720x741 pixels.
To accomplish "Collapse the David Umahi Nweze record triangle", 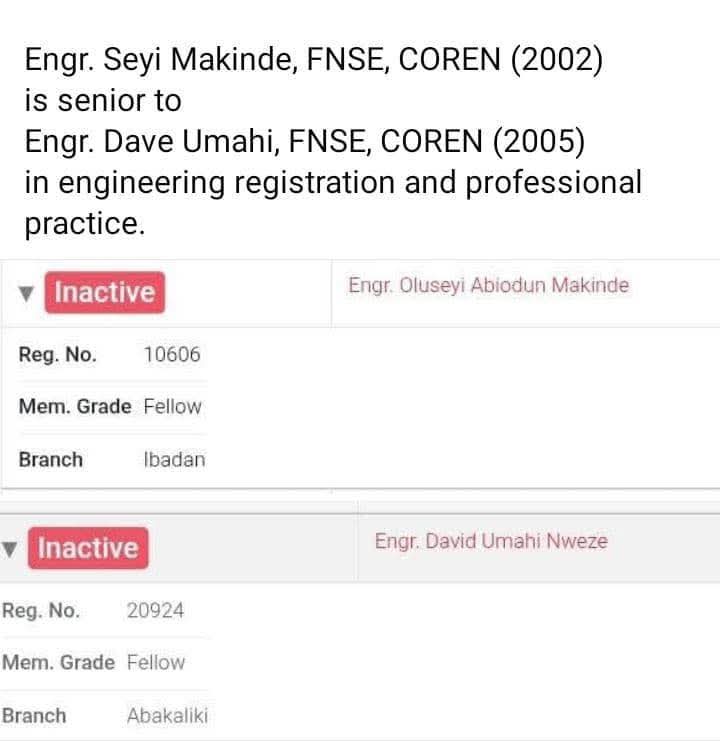I will (x=10, y=549).
